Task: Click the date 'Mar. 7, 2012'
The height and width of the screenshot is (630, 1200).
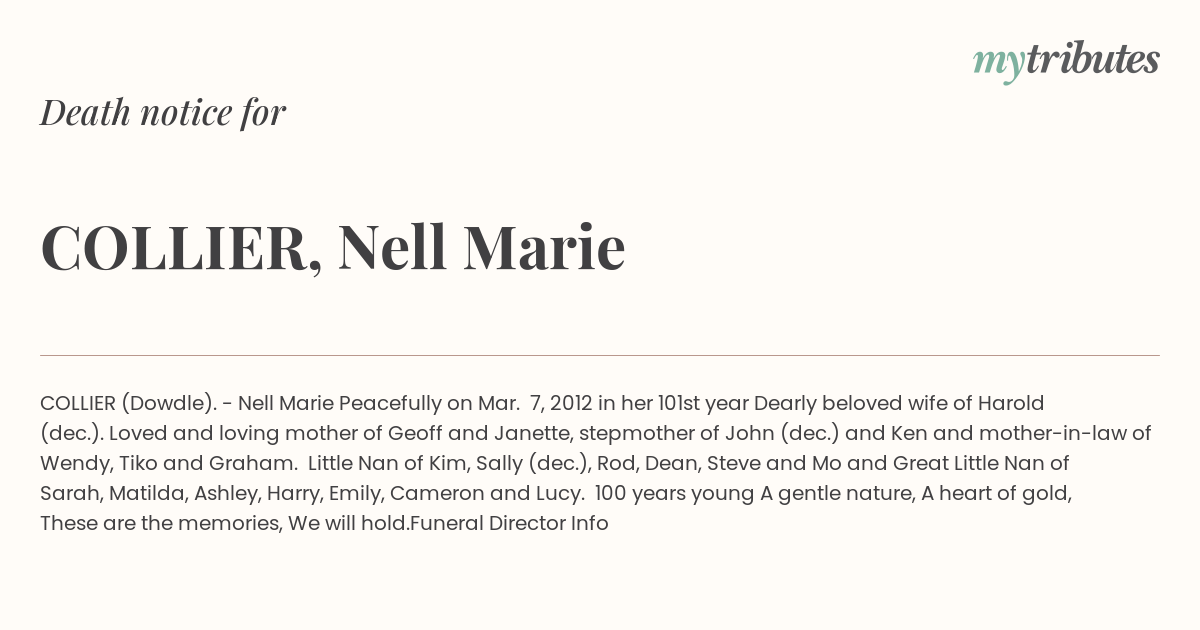Action: click(534, 404)
